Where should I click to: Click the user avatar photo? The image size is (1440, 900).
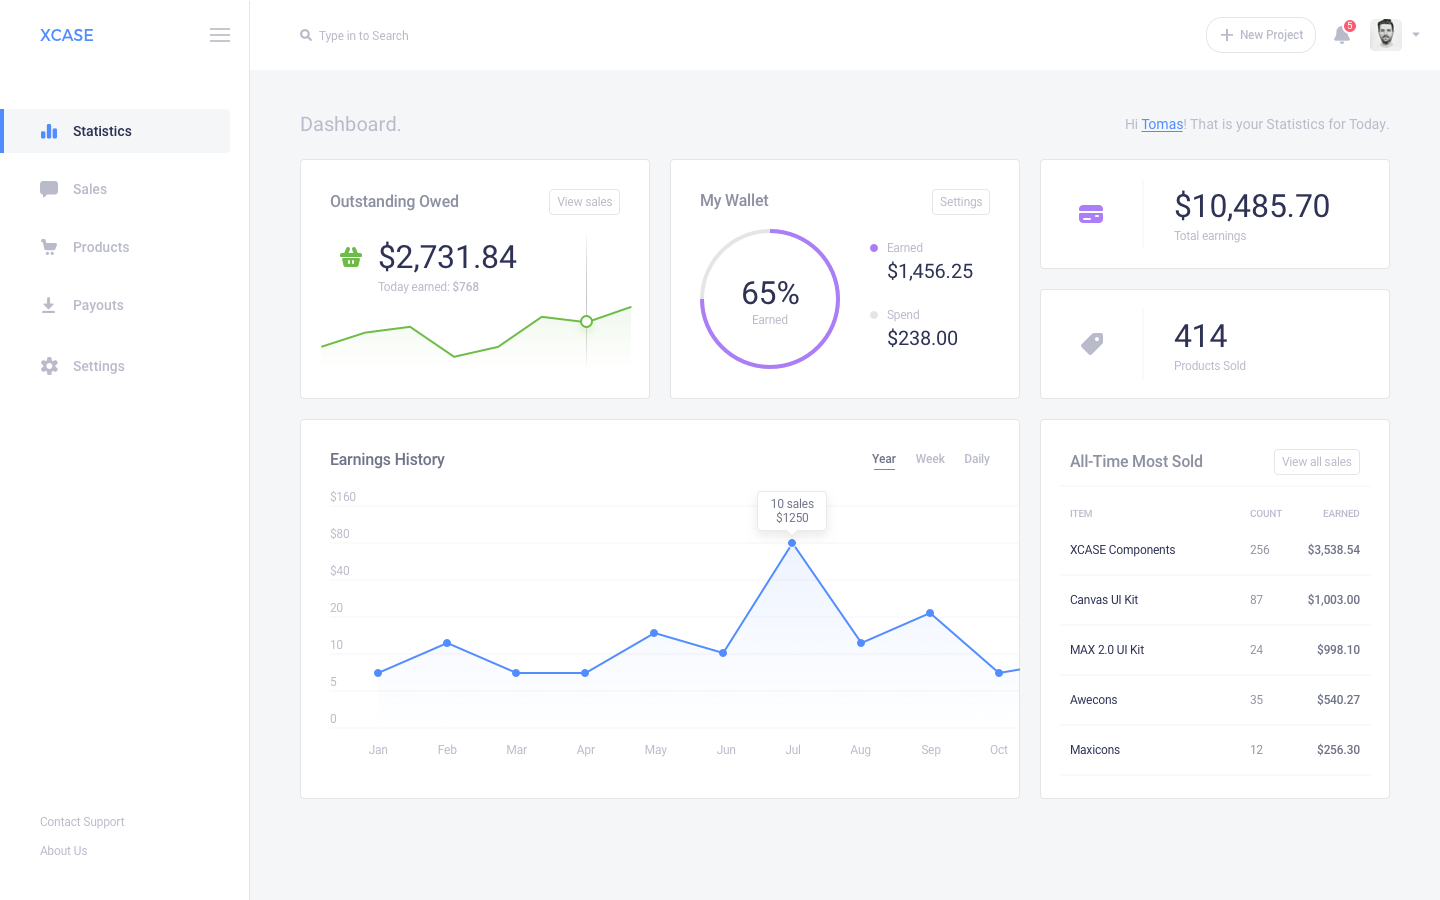click(x=1385, y=34)
